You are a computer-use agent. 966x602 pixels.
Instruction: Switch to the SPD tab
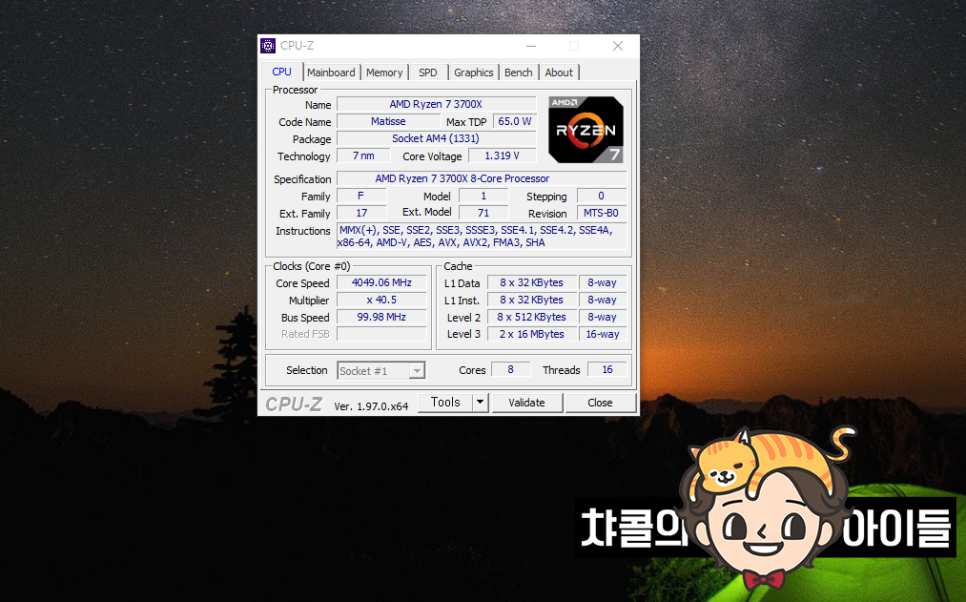tap(428, 73)
